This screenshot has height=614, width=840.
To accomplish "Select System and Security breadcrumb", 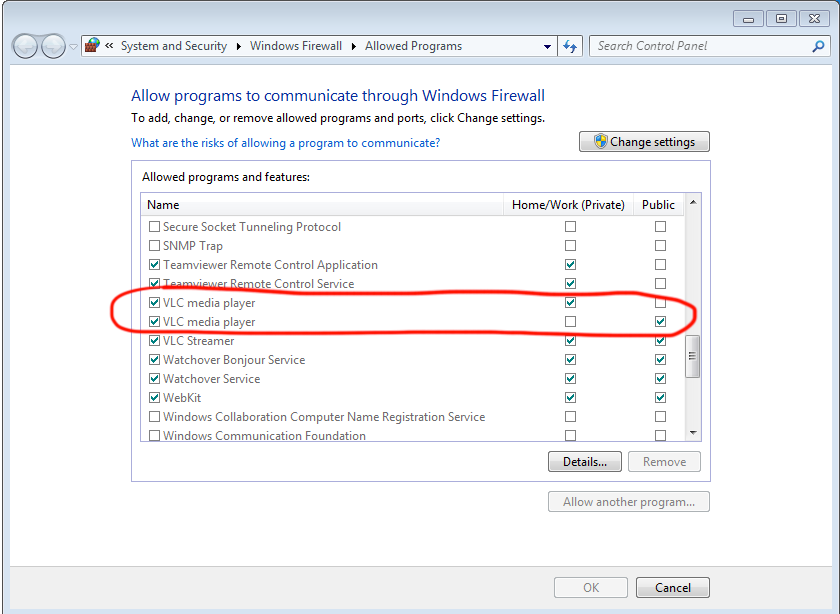I will [174, 46].
